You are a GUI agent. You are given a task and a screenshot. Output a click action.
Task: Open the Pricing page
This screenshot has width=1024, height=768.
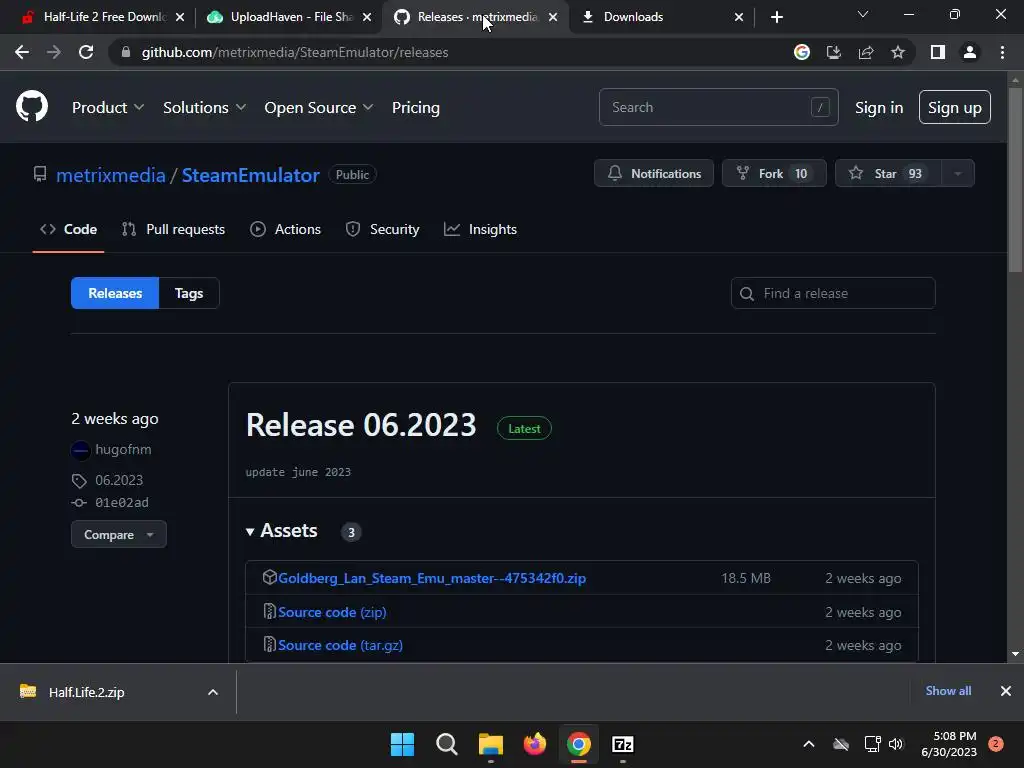click(x=415, y=107)
